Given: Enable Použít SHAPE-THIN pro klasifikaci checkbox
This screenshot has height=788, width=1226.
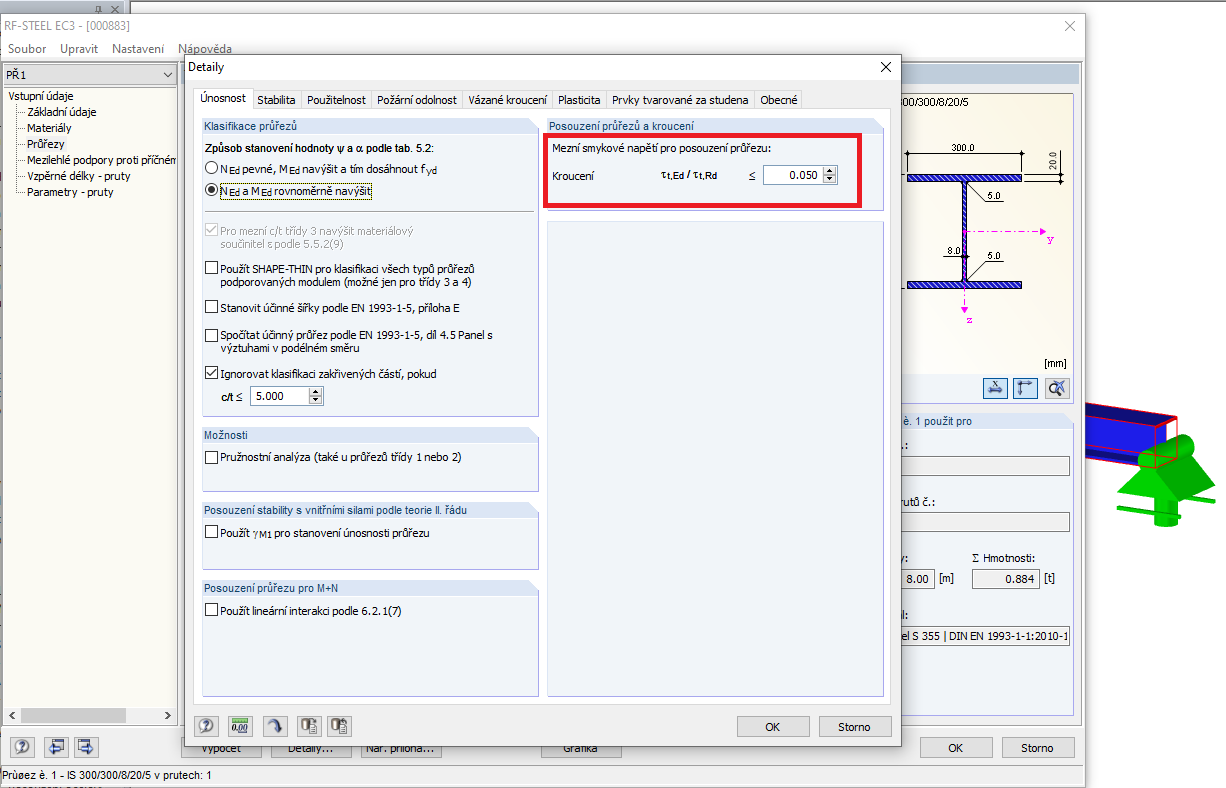Looking at the screenshot, I should tap(211, 268).
